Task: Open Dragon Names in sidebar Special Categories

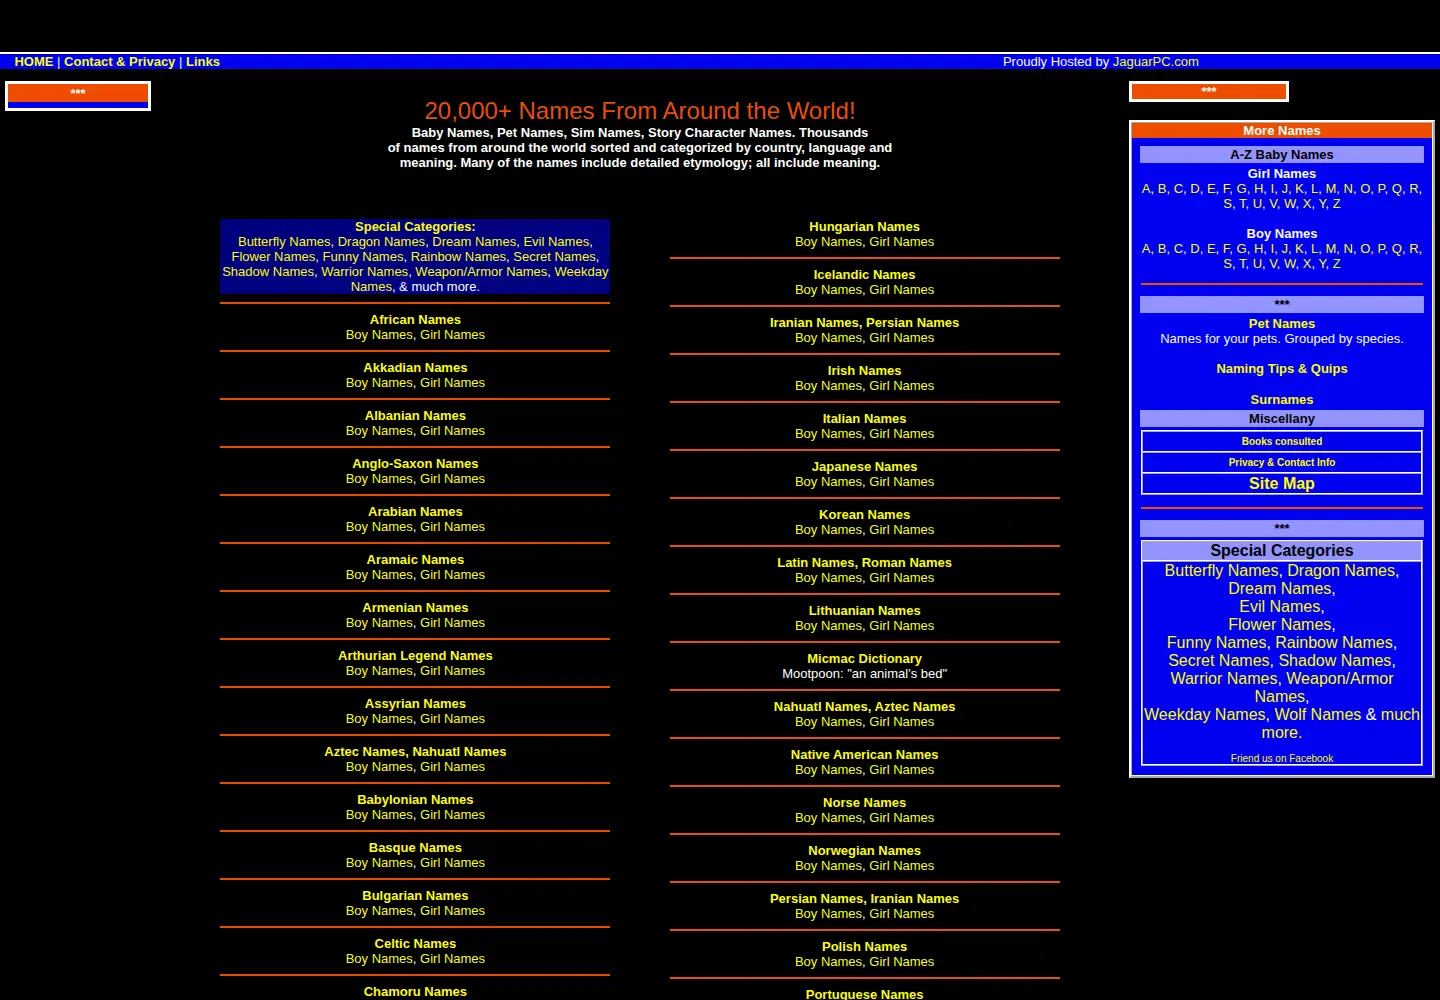Action: pos(1341,571)
